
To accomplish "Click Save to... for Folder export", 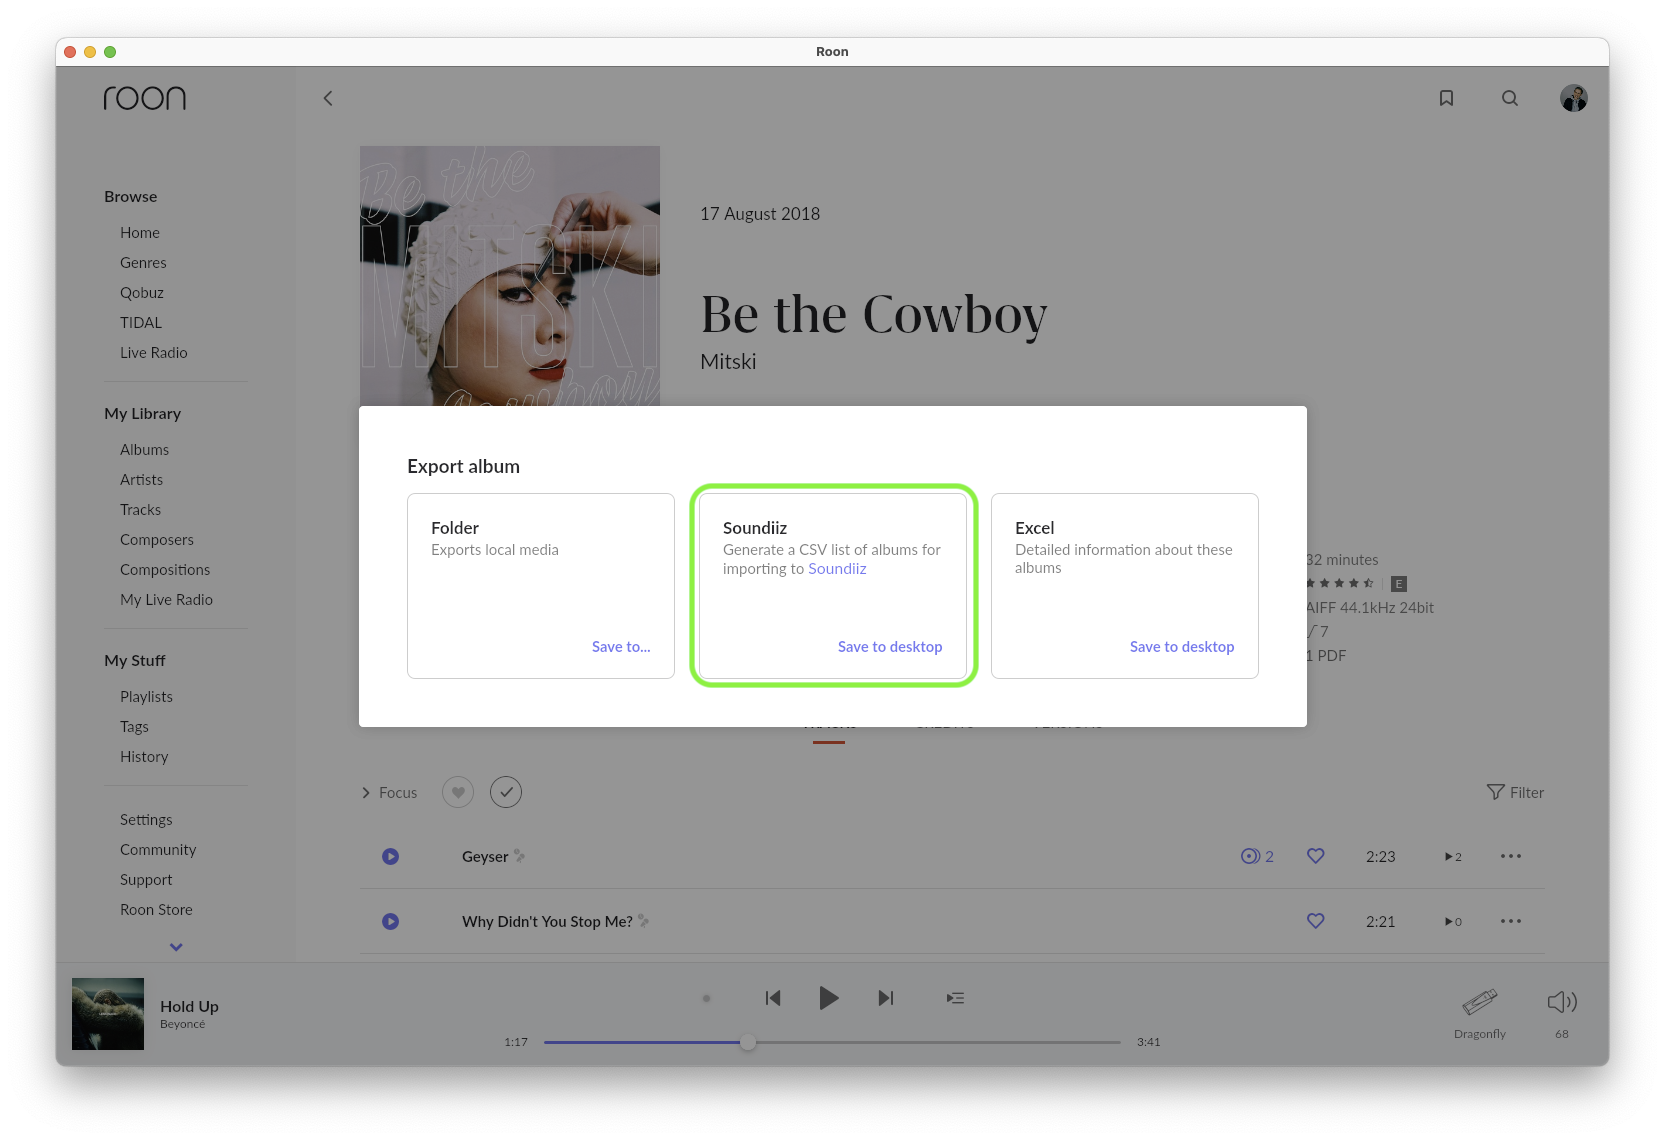I will tap(621, 647).
